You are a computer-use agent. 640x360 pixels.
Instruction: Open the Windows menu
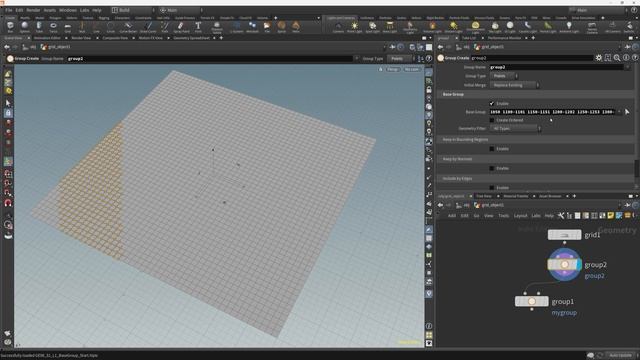pyautogui.click(x=68, y=10)
